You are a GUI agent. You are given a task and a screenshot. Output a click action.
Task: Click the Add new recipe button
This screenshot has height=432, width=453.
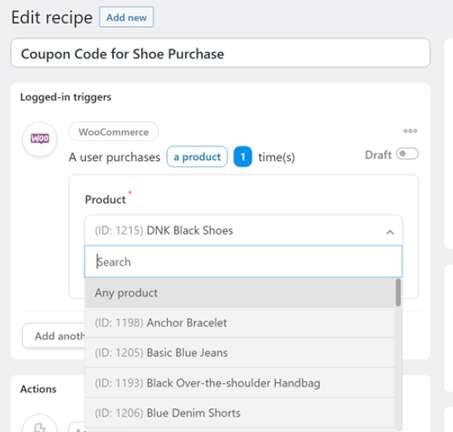coord(126,17)
